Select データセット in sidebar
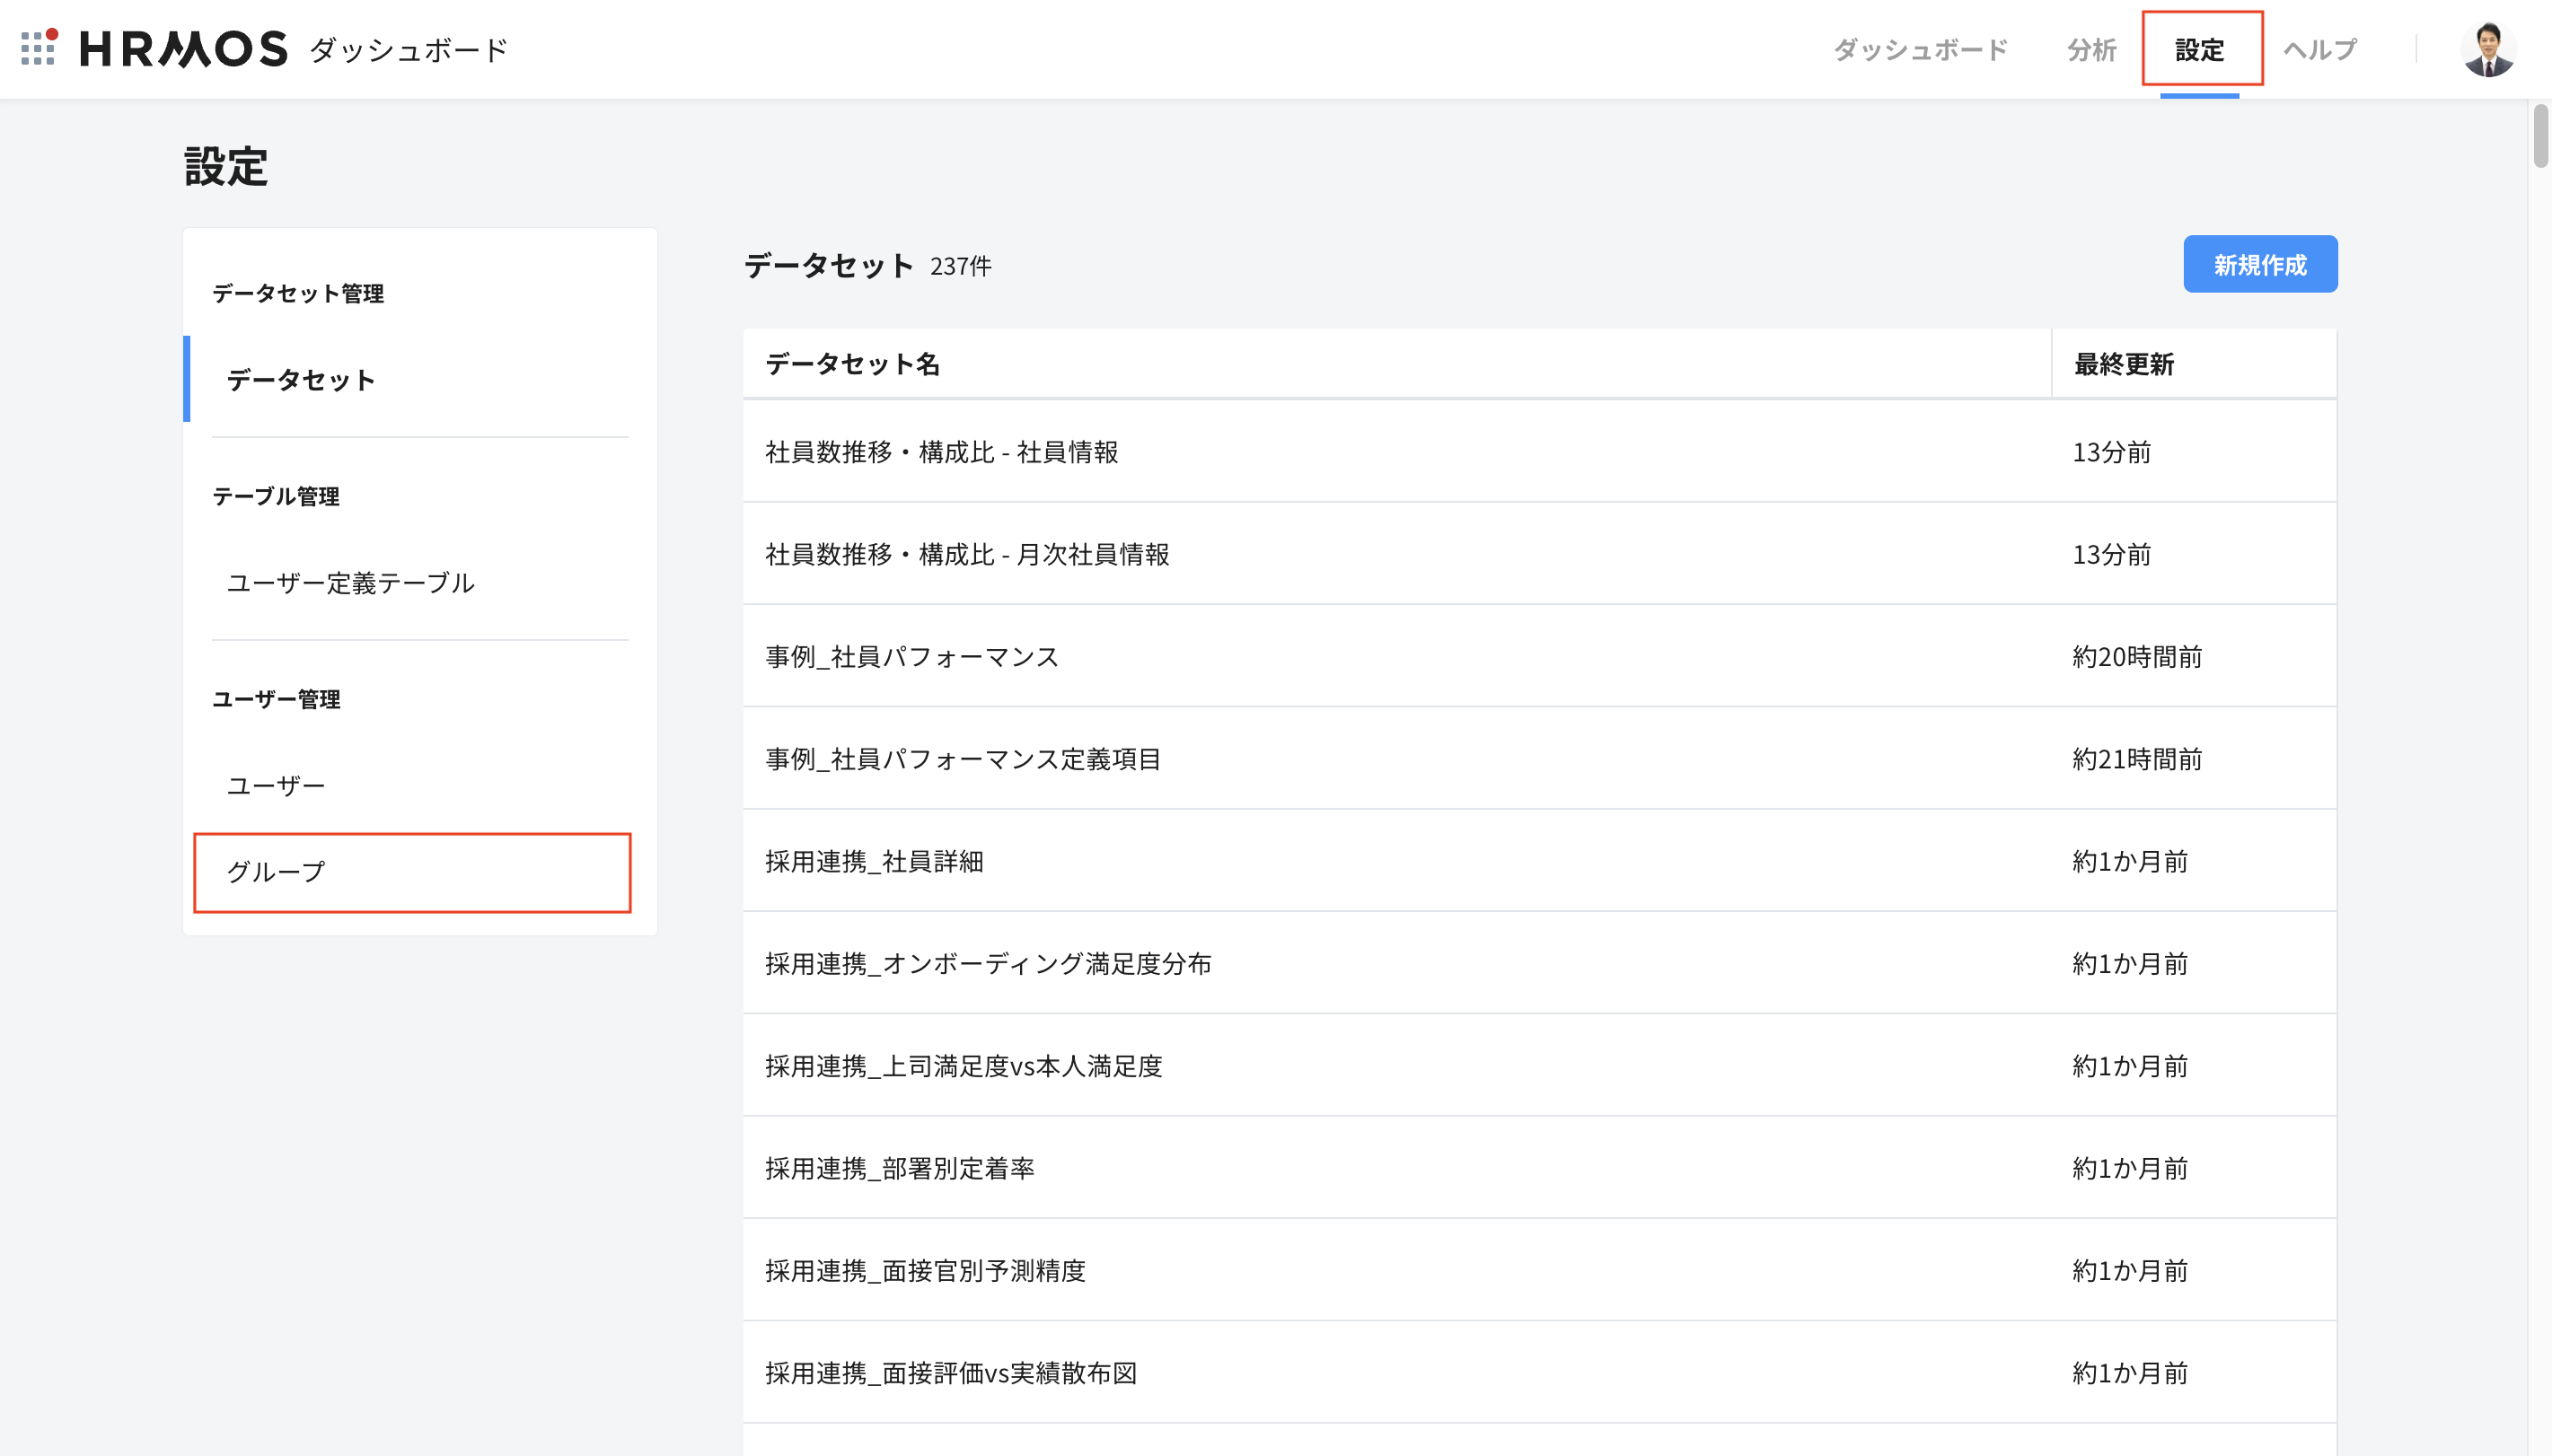 [301, 380]
